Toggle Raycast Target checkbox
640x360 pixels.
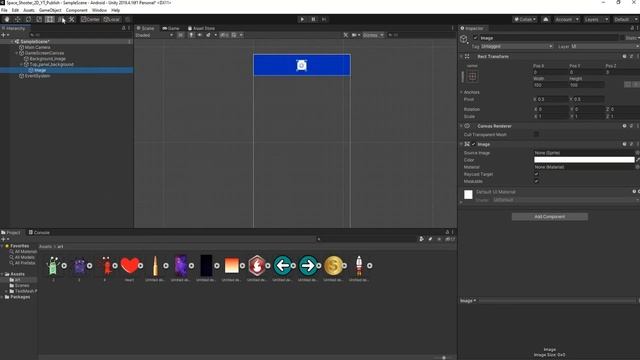(x=536, y=174)
